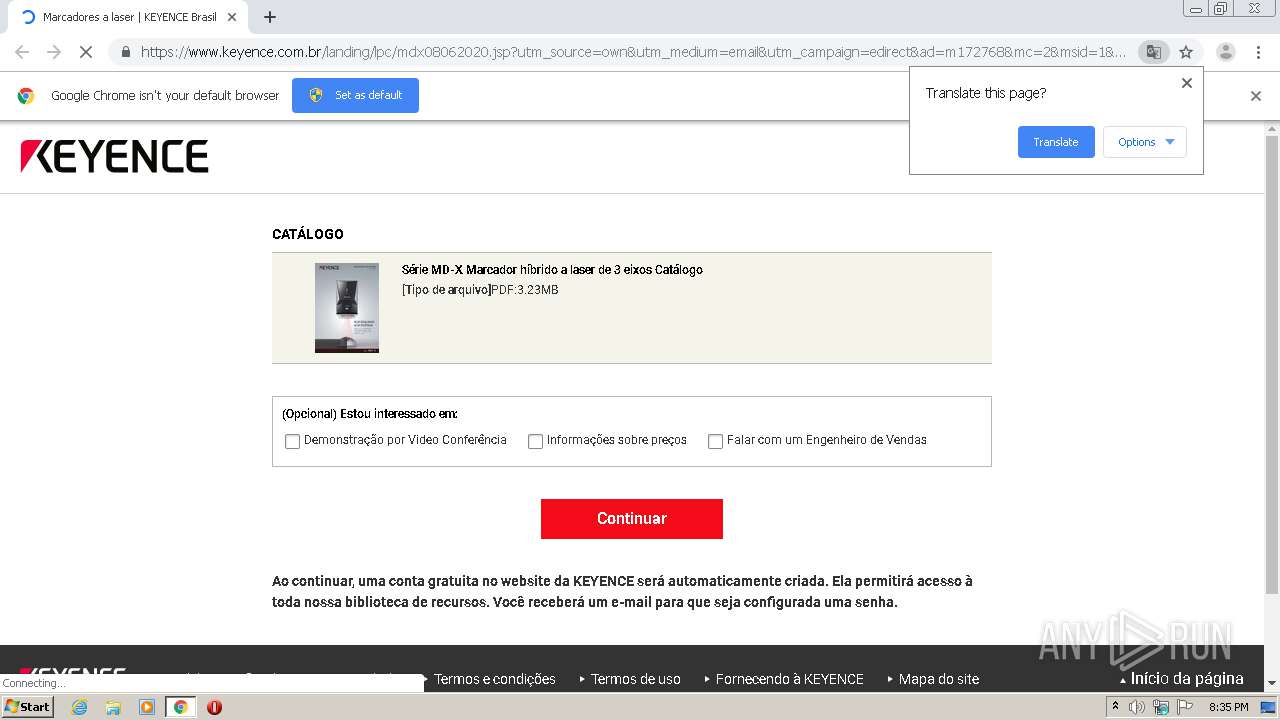This screenshot has width=1280, height=720.
Task: Open the Chrome profile avatar
Action: [x=1226, y=52]
